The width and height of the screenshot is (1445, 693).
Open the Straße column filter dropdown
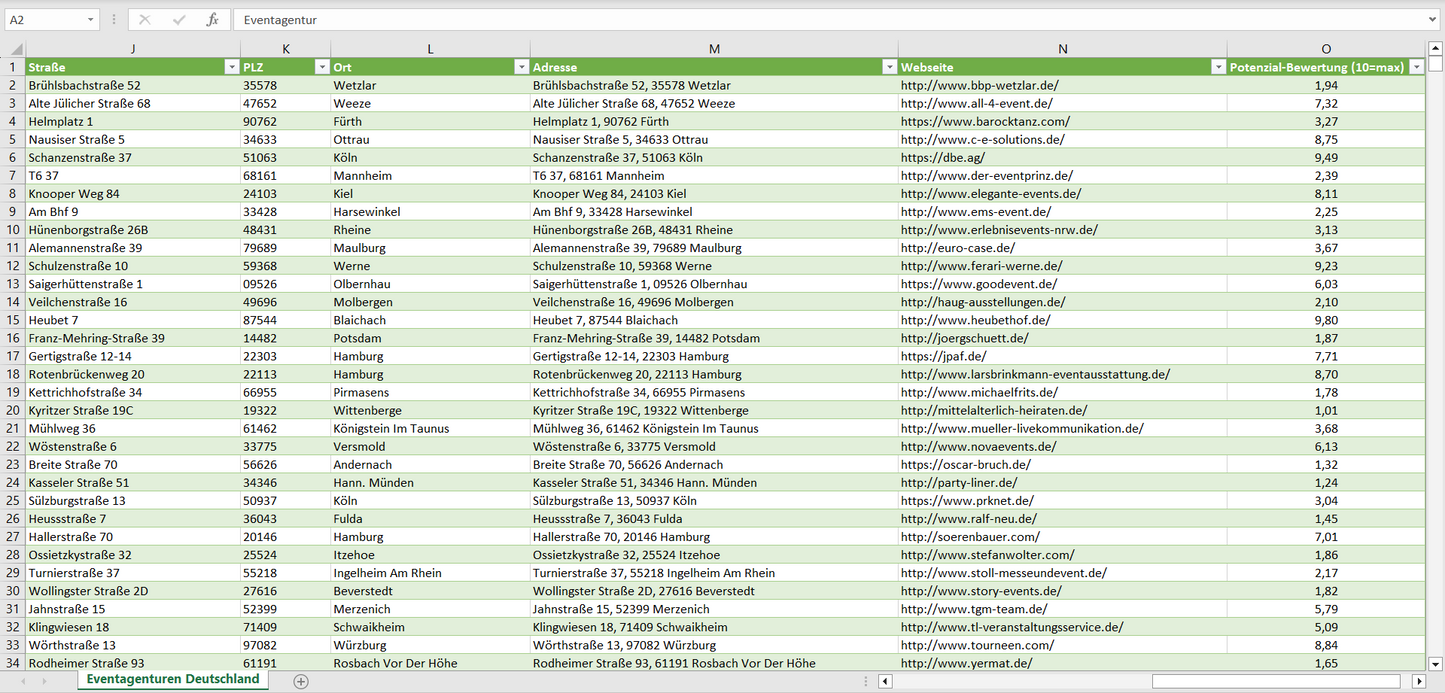click(x=231, y=67)
